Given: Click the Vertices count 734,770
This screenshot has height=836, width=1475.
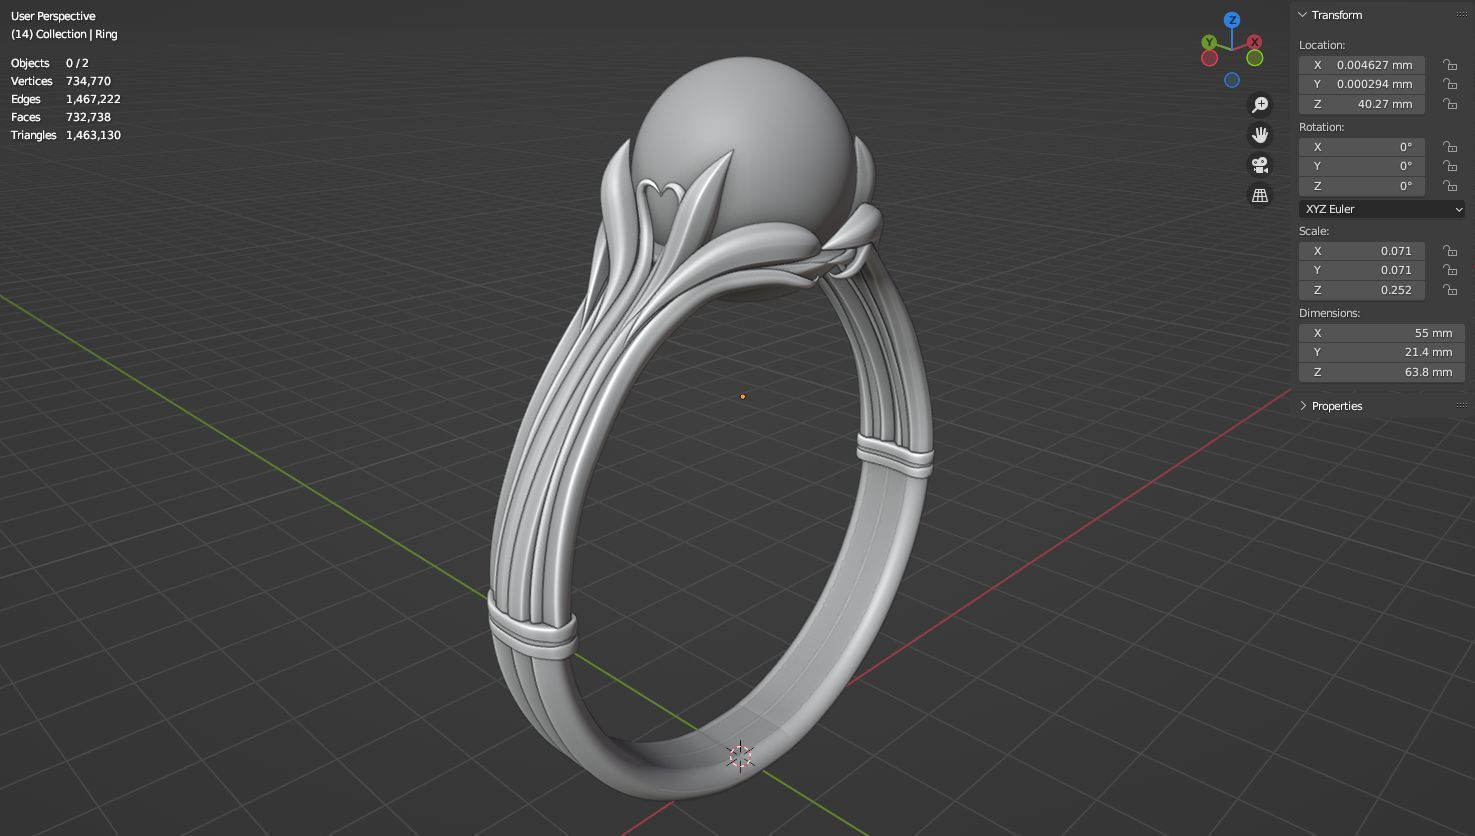Looking at the screenshot, I should click(88, 81).
